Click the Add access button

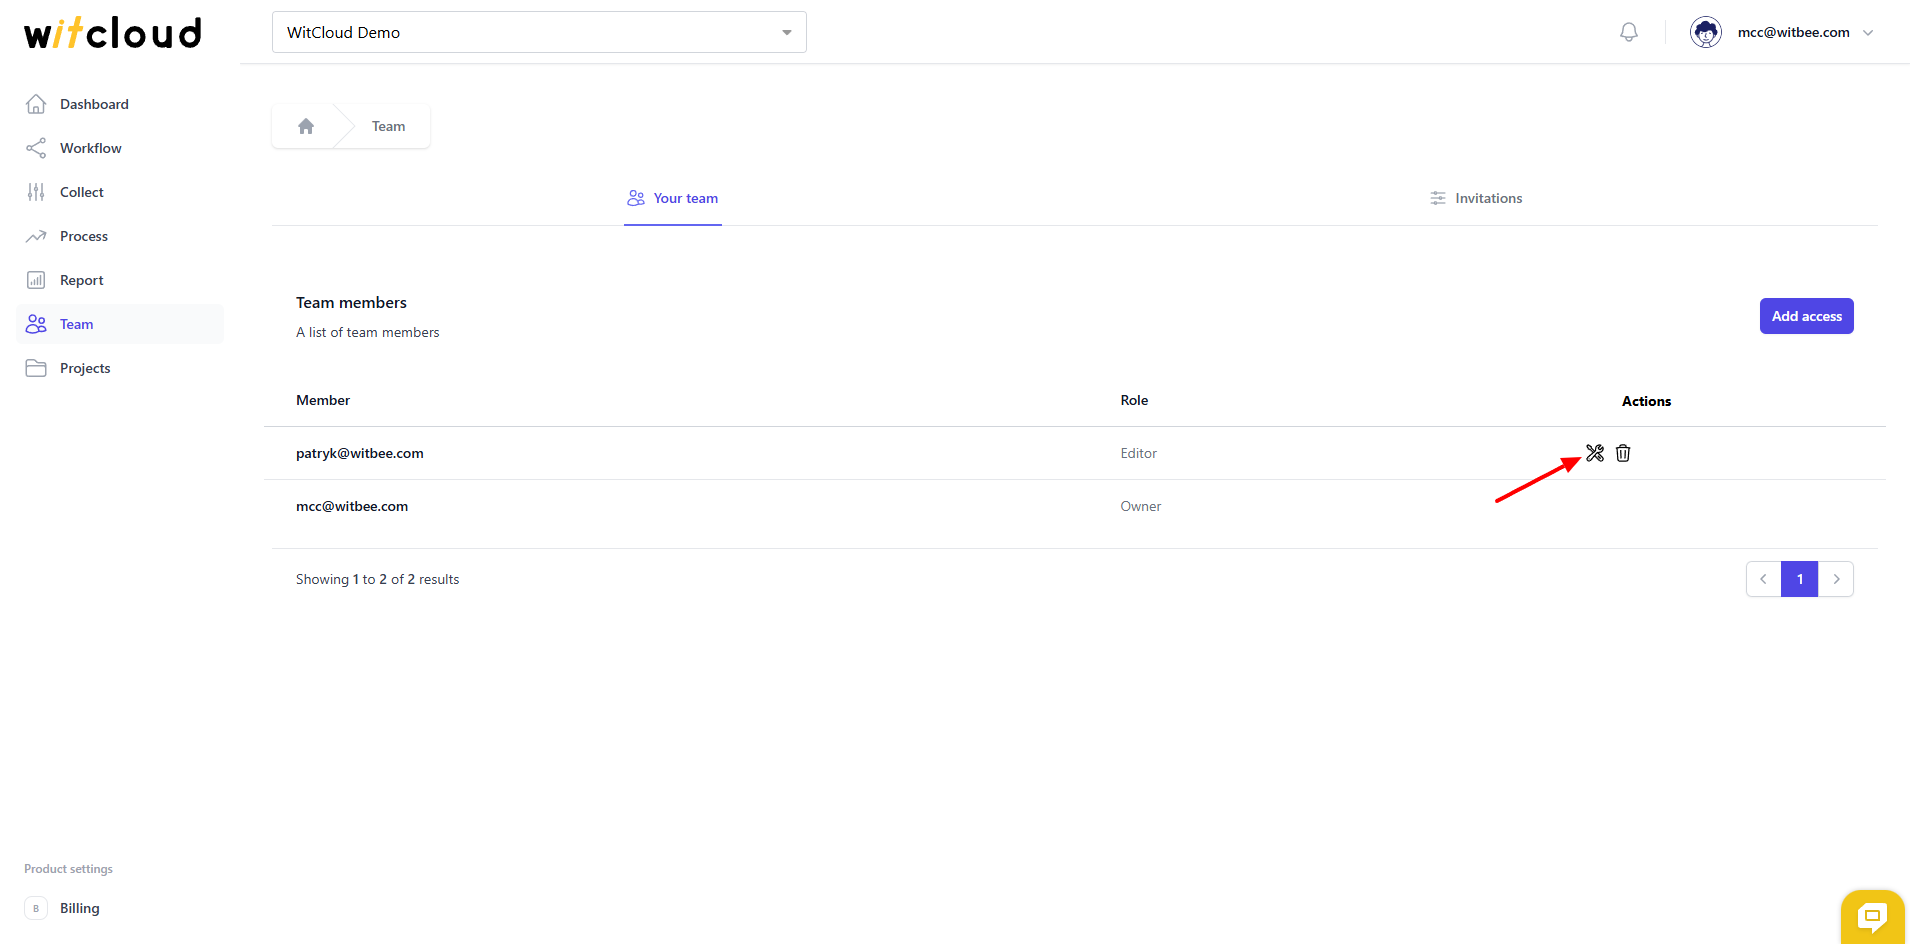1806,316
